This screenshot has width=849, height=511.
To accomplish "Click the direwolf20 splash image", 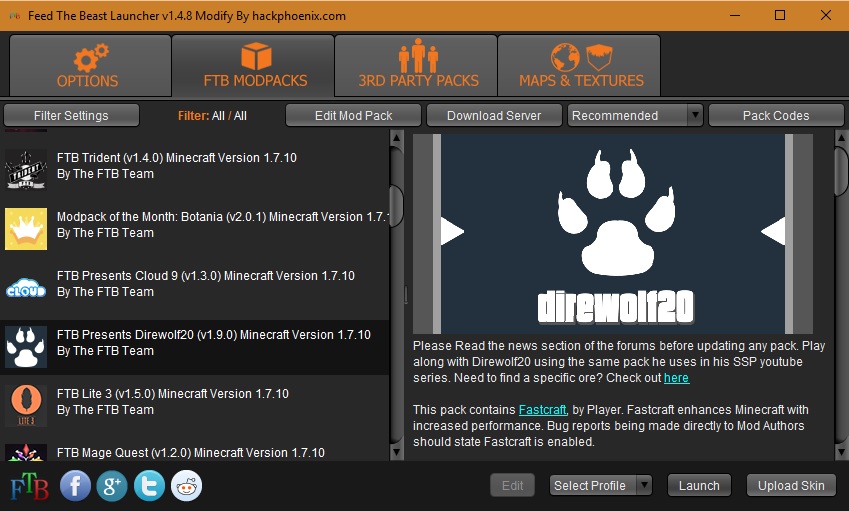I will pyautogui.click(x=613, y=233).
